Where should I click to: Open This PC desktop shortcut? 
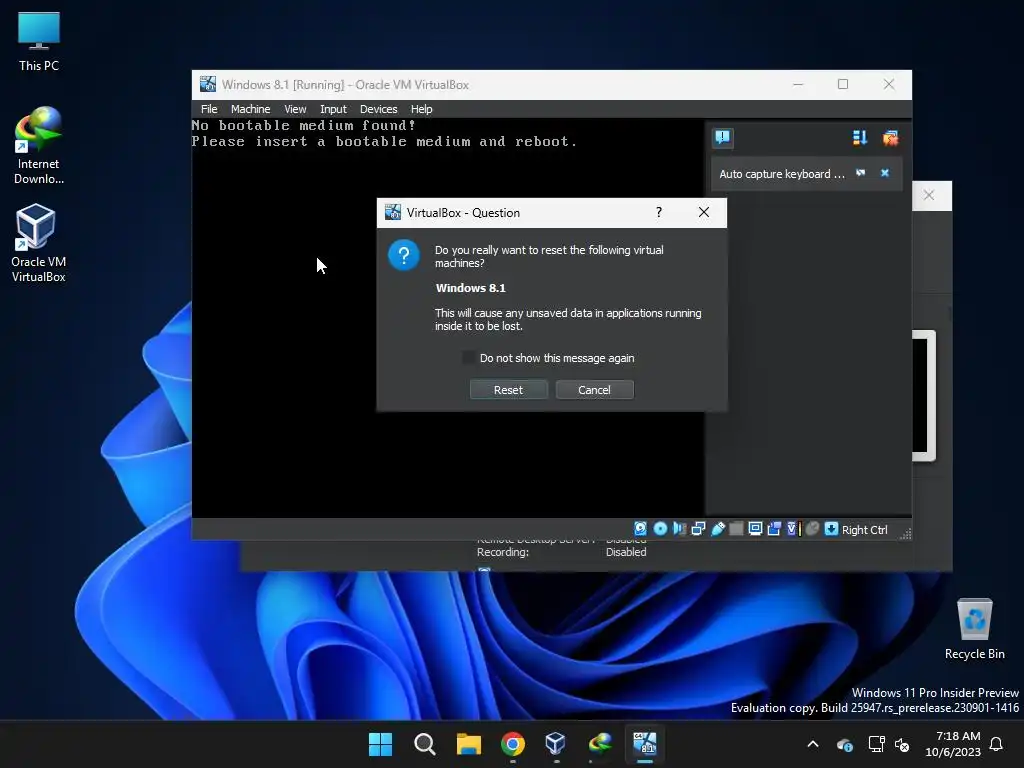[39, 42]
